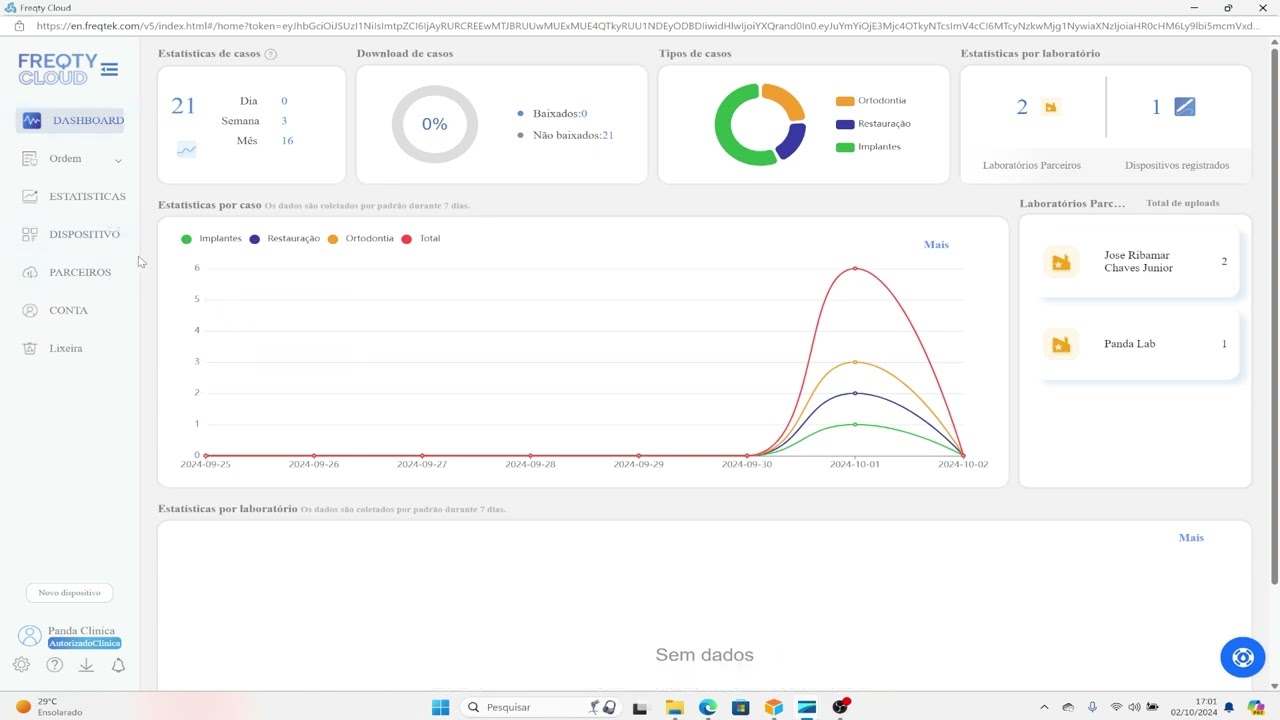Image resolution: width=1280 pixels, height=720 pixels.
Task: Switch to Laboratórios Parc... tab
Action: 1072,204
